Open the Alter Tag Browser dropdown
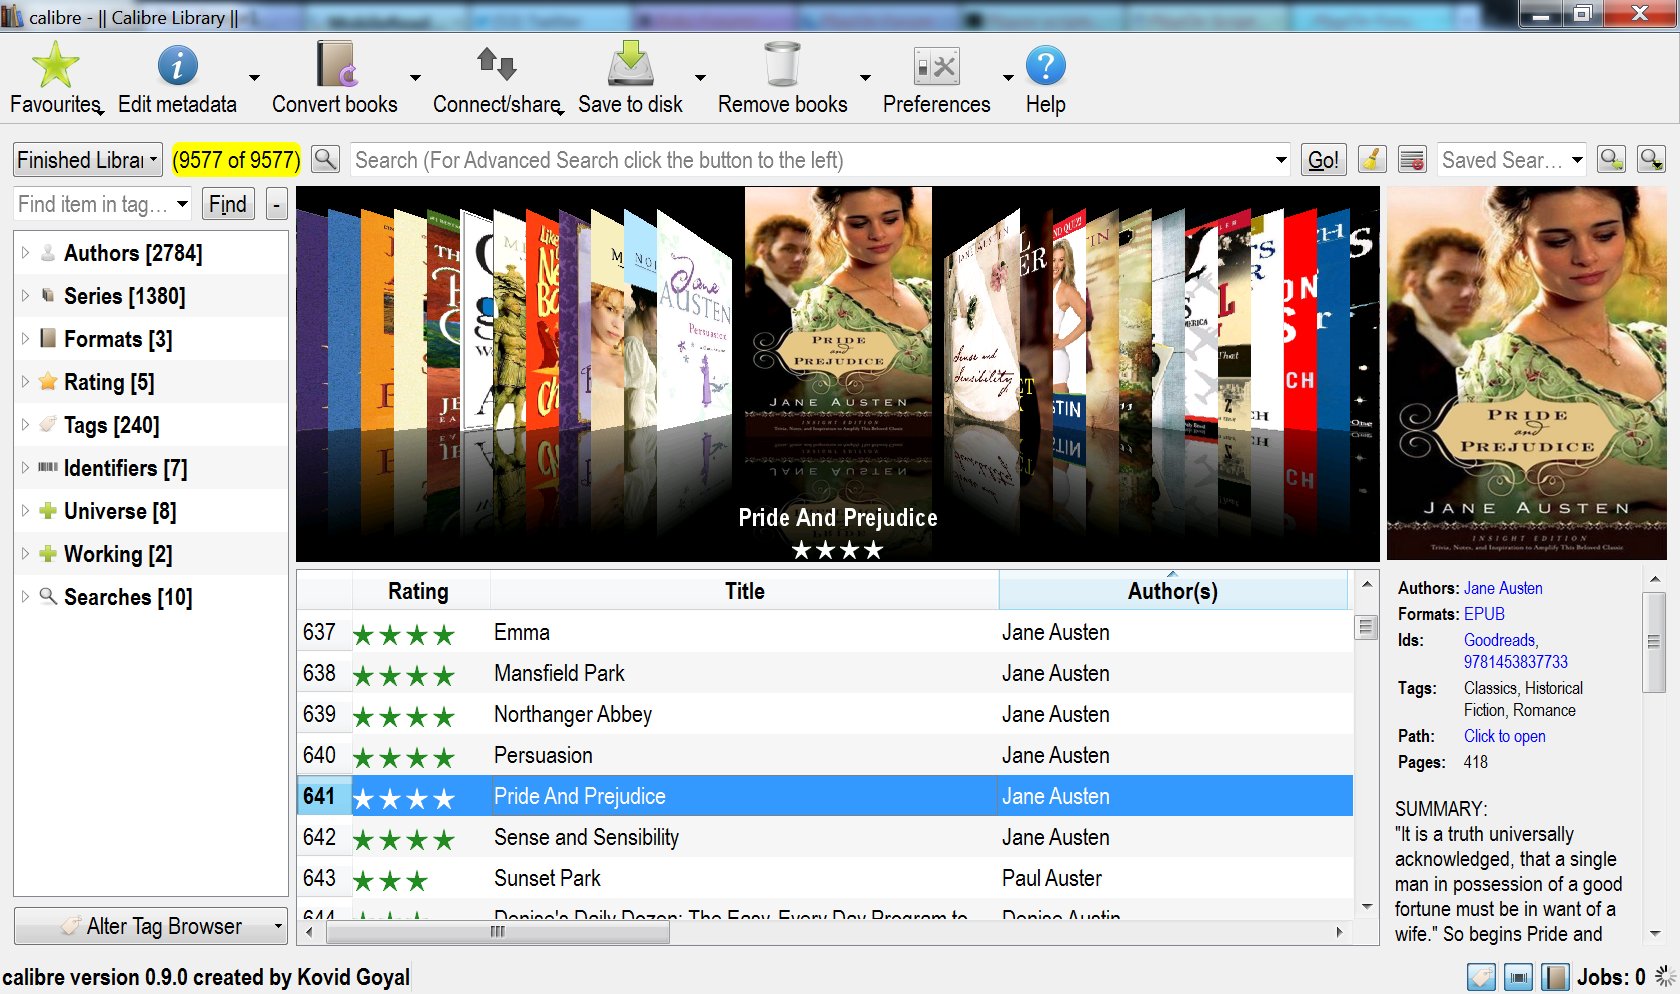 151,926
